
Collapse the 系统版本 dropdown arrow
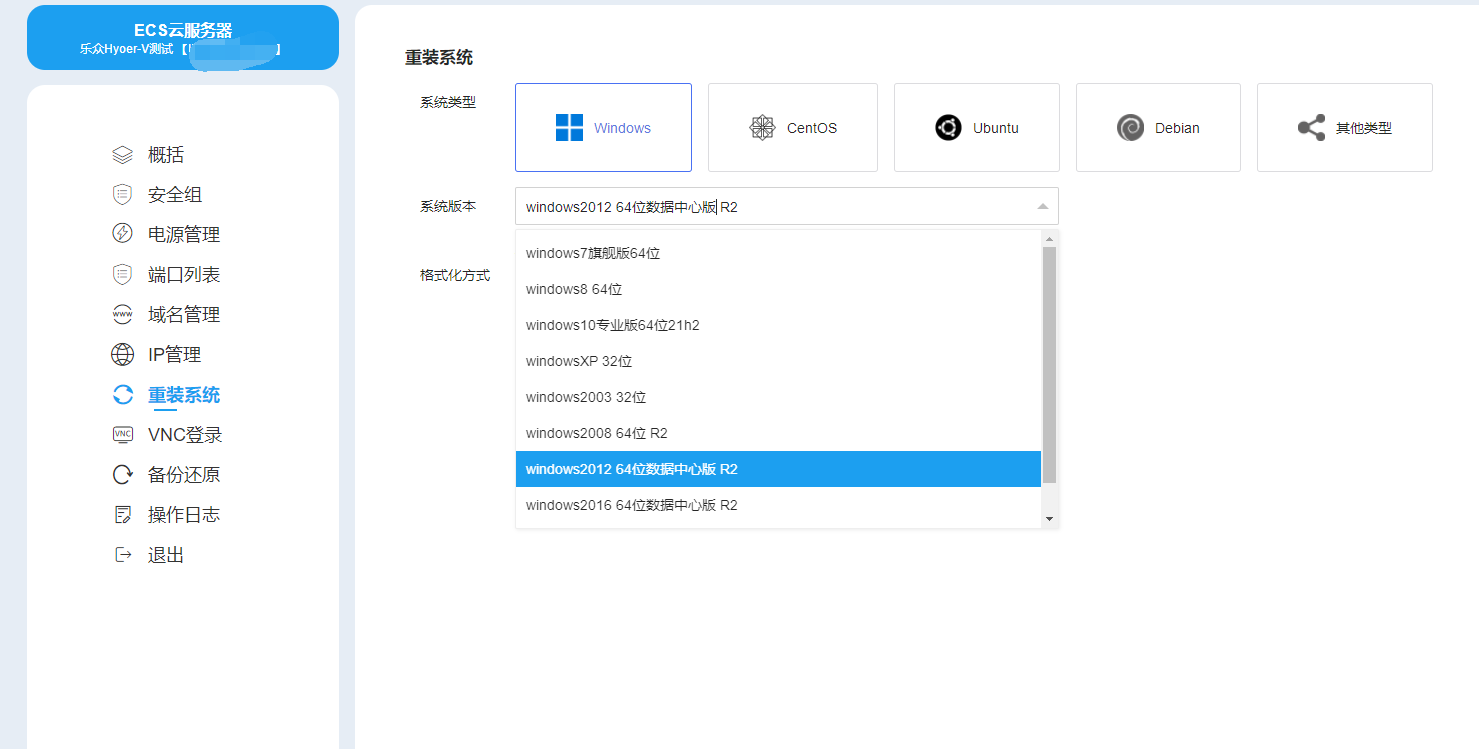pos(1042,206)
